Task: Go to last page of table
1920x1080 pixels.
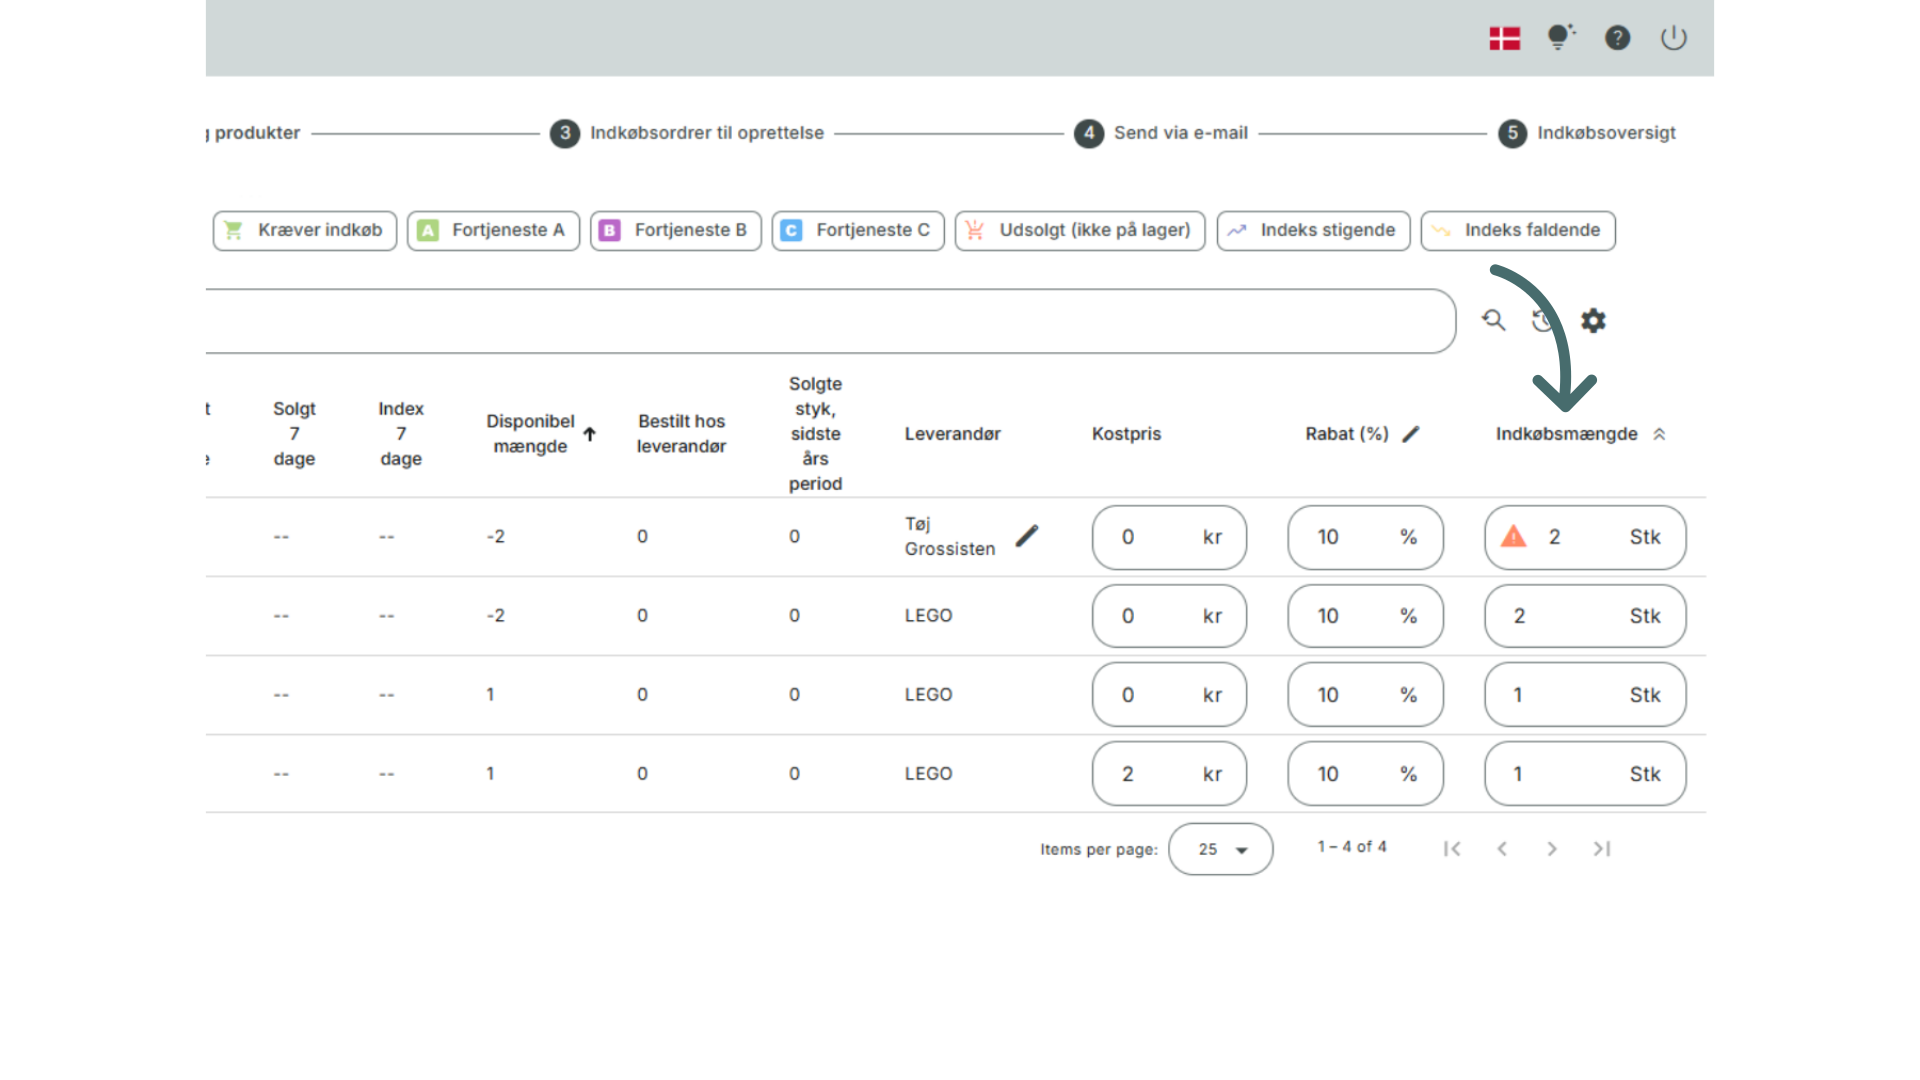Action: tap(1601, 849)
